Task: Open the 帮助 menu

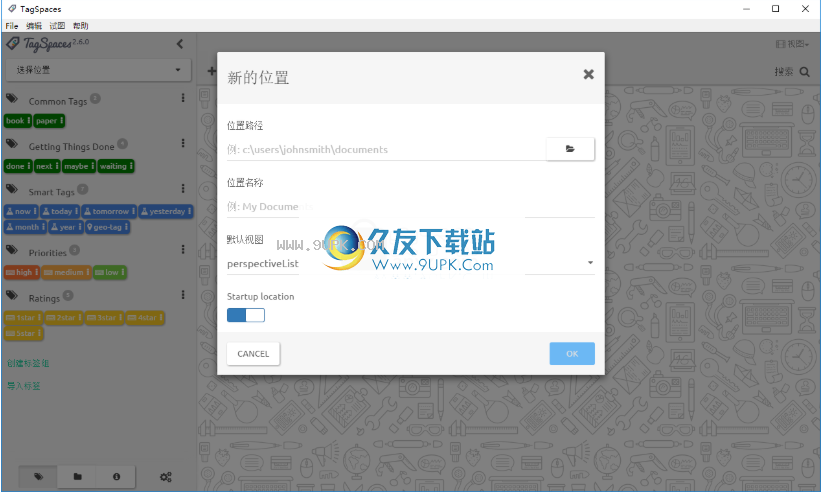Action: click(x=81, y=26)
